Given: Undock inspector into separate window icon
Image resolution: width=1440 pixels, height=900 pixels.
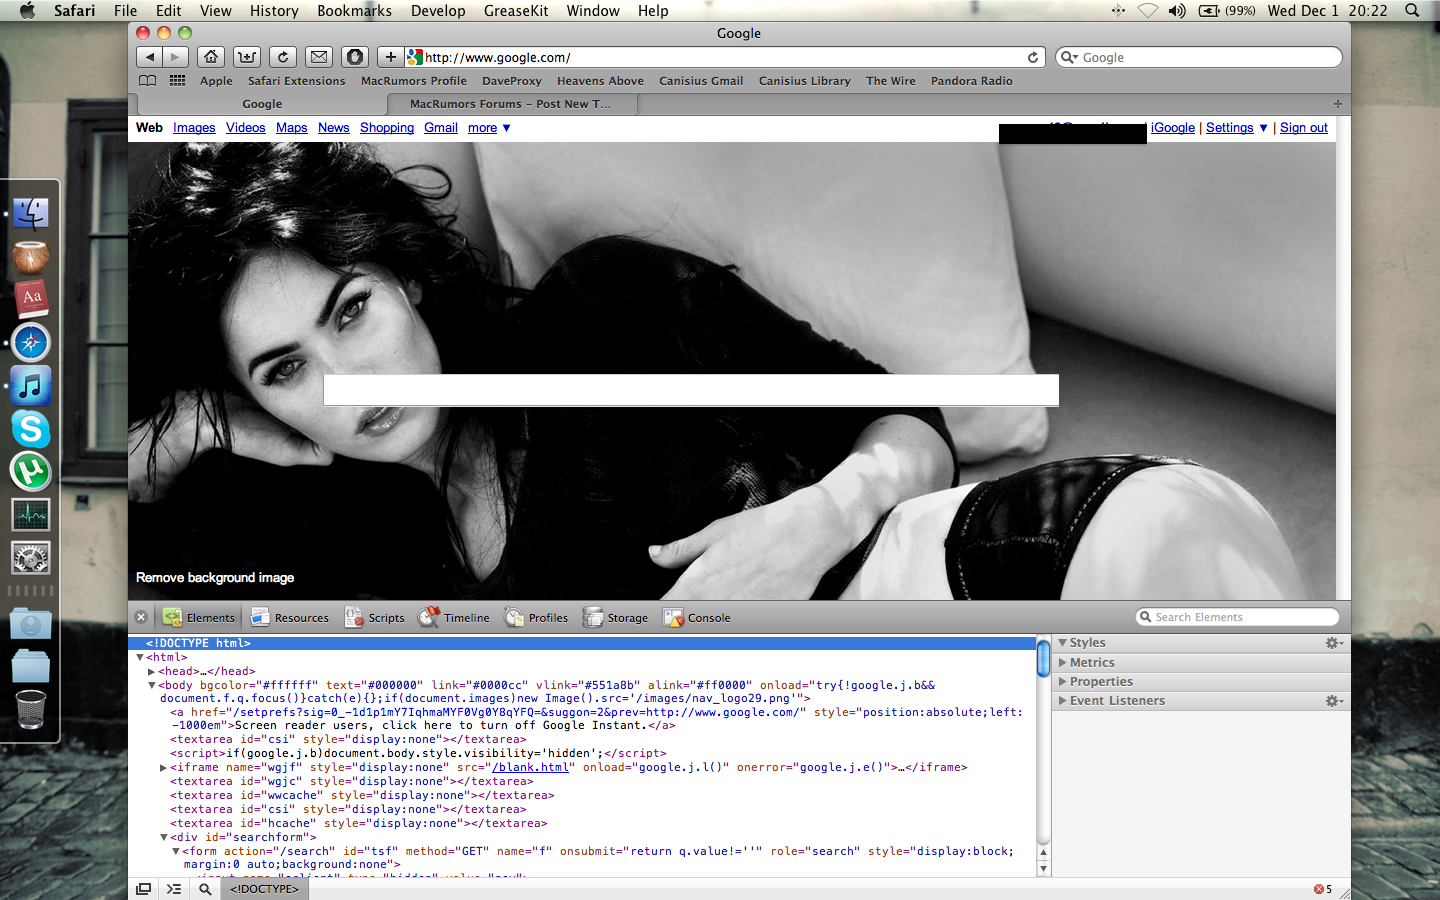Looking at the screenshot, I should (144, 889).
